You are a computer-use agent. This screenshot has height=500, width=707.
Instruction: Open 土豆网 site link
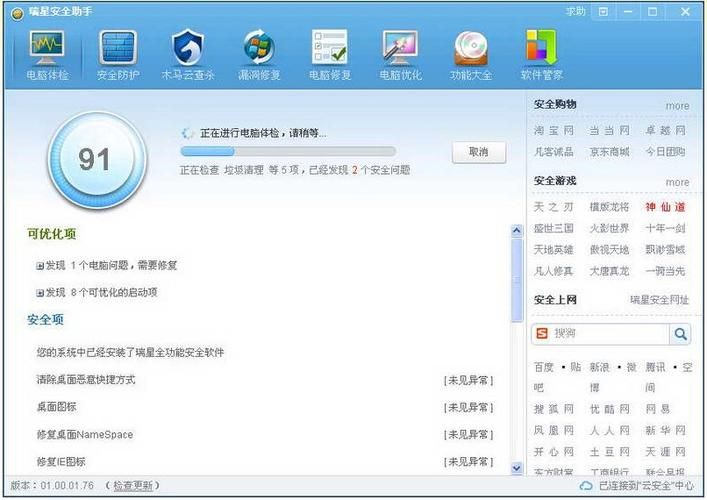(x=609, y=452)
